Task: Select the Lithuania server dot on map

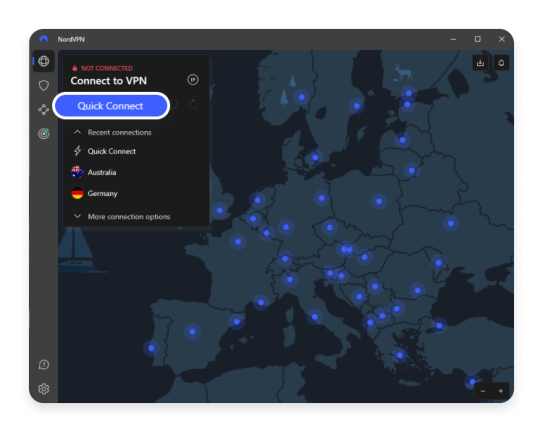Action: (x=411, y=170)
